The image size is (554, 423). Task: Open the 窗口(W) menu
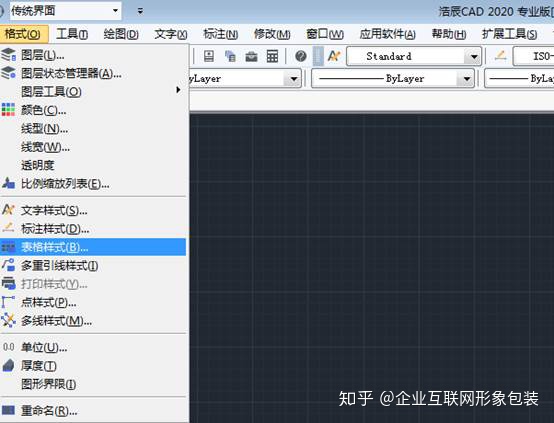coord(325,34)
